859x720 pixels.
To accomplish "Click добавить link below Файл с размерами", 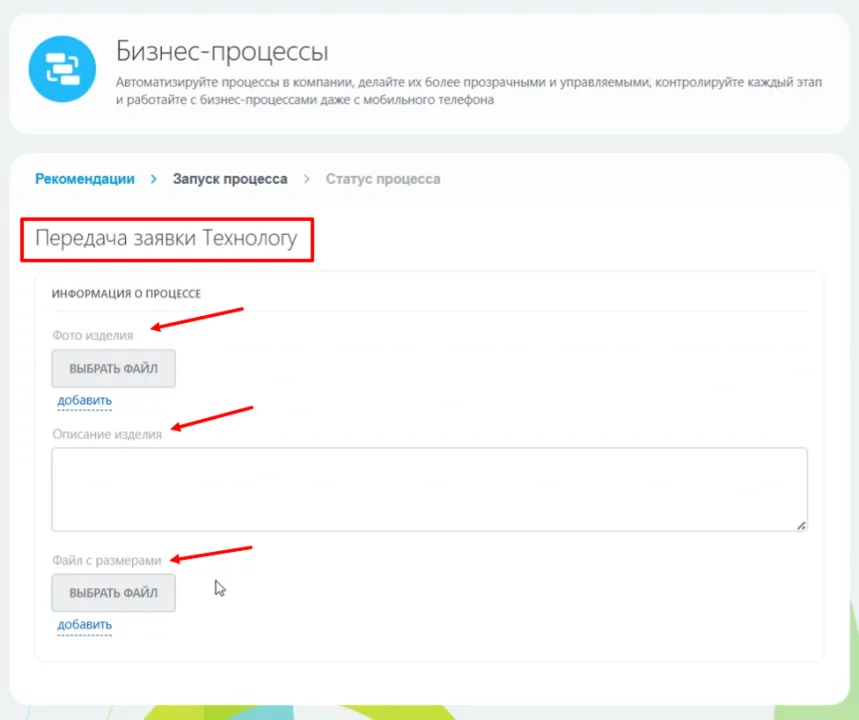I will (x=84, y=625).
